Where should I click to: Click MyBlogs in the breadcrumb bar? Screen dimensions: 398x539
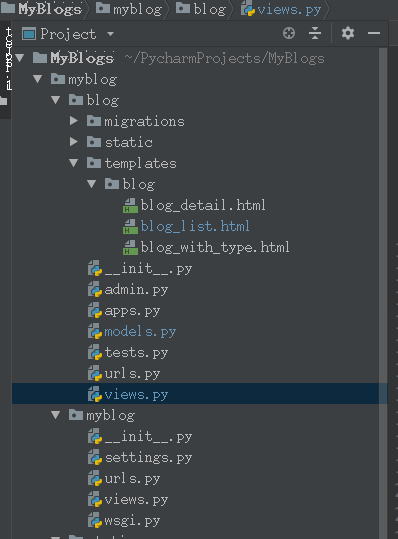point(49,9)
